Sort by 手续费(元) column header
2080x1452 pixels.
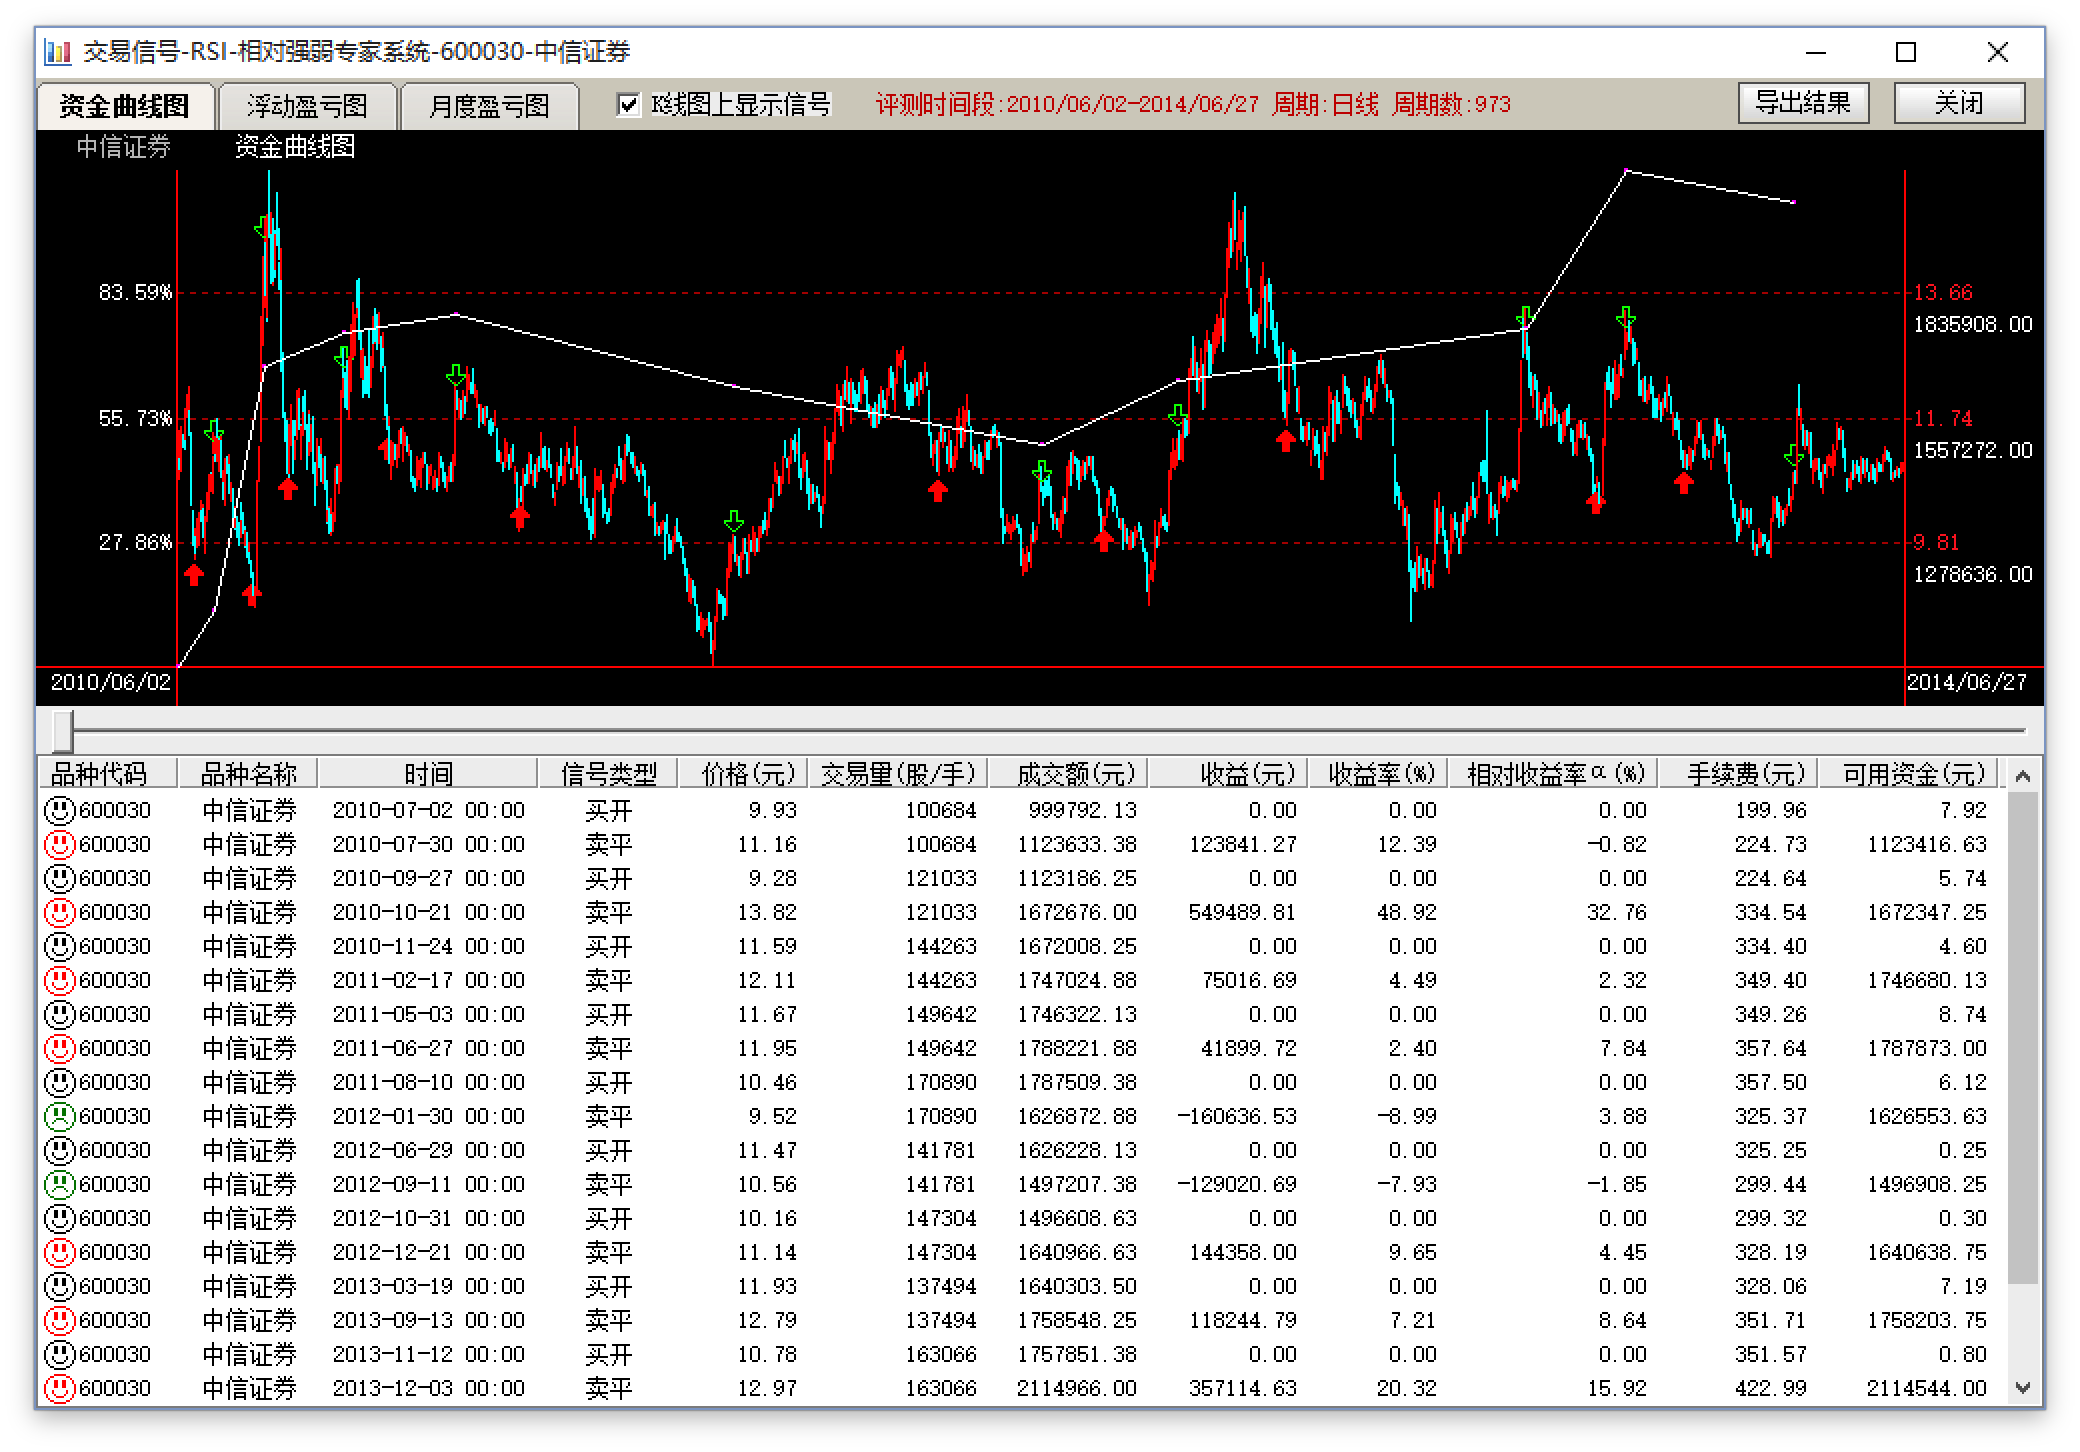point(1738,774)
